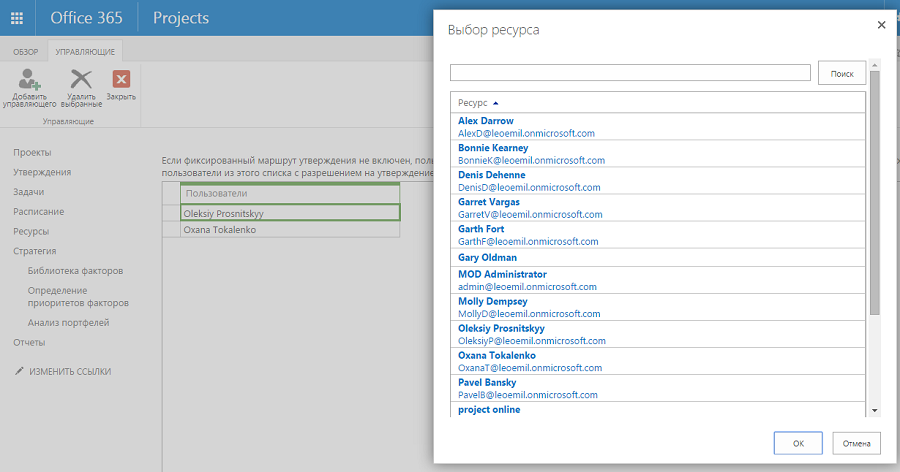Viewport: 900px width, 472px height.
Task: Click the OxanaT@leoemil.onmicrosoft.com address
Action: 530,367
